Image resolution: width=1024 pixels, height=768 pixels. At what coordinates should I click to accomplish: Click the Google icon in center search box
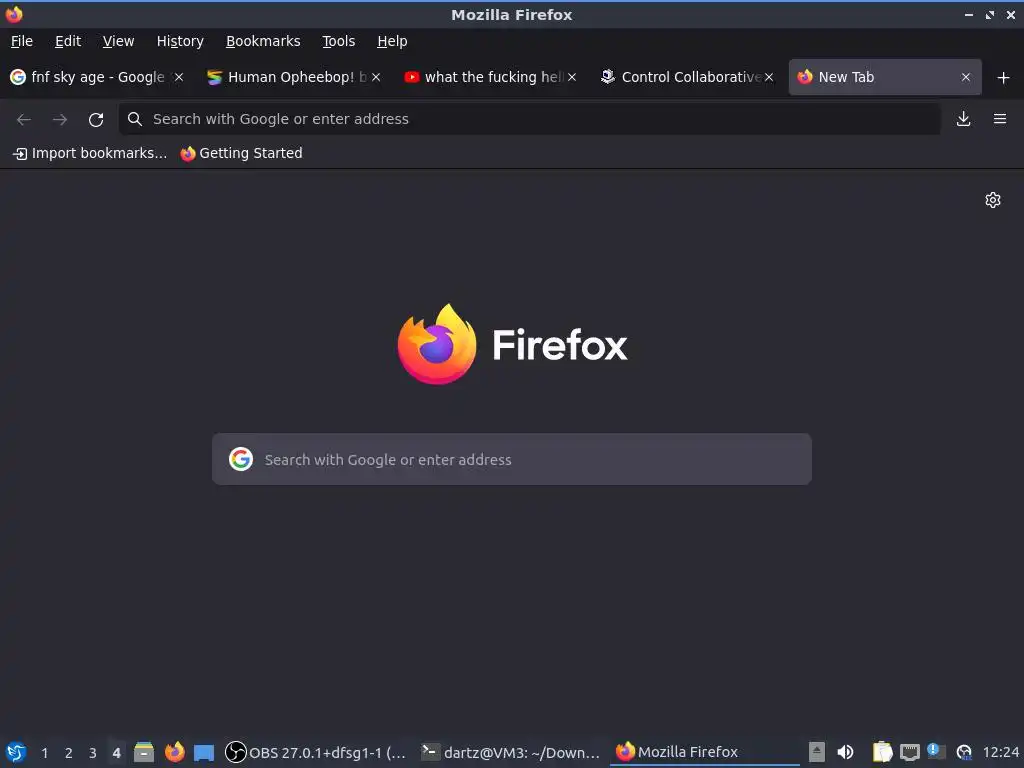pos(241,459)
